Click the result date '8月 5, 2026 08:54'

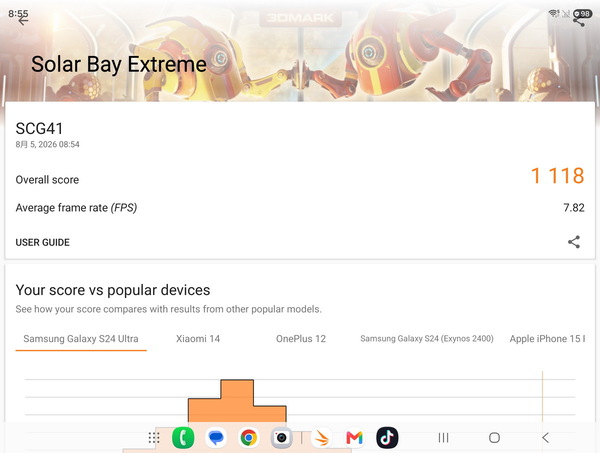coord(47,144)
